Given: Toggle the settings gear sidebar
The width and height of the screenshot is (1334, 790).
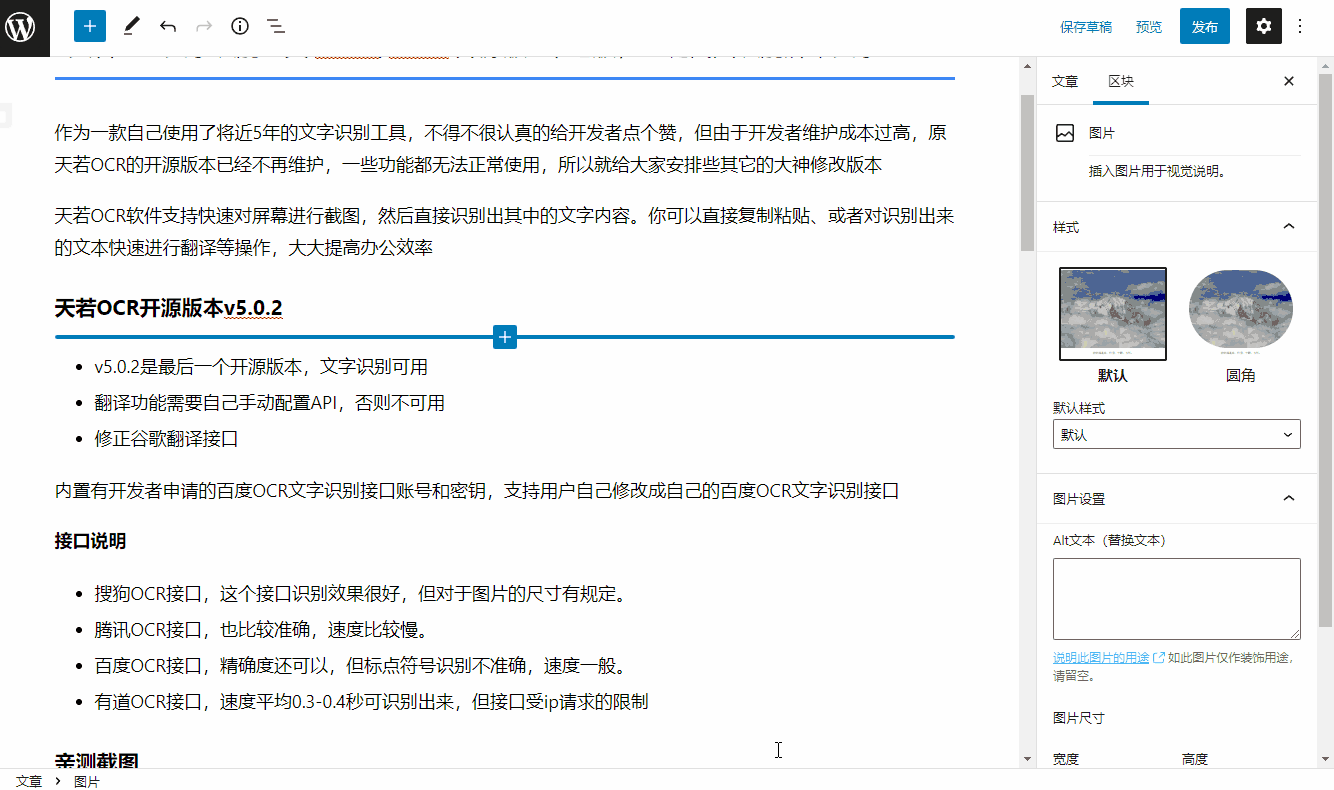Looking at the screenshot, I should tap(1264, 26).
